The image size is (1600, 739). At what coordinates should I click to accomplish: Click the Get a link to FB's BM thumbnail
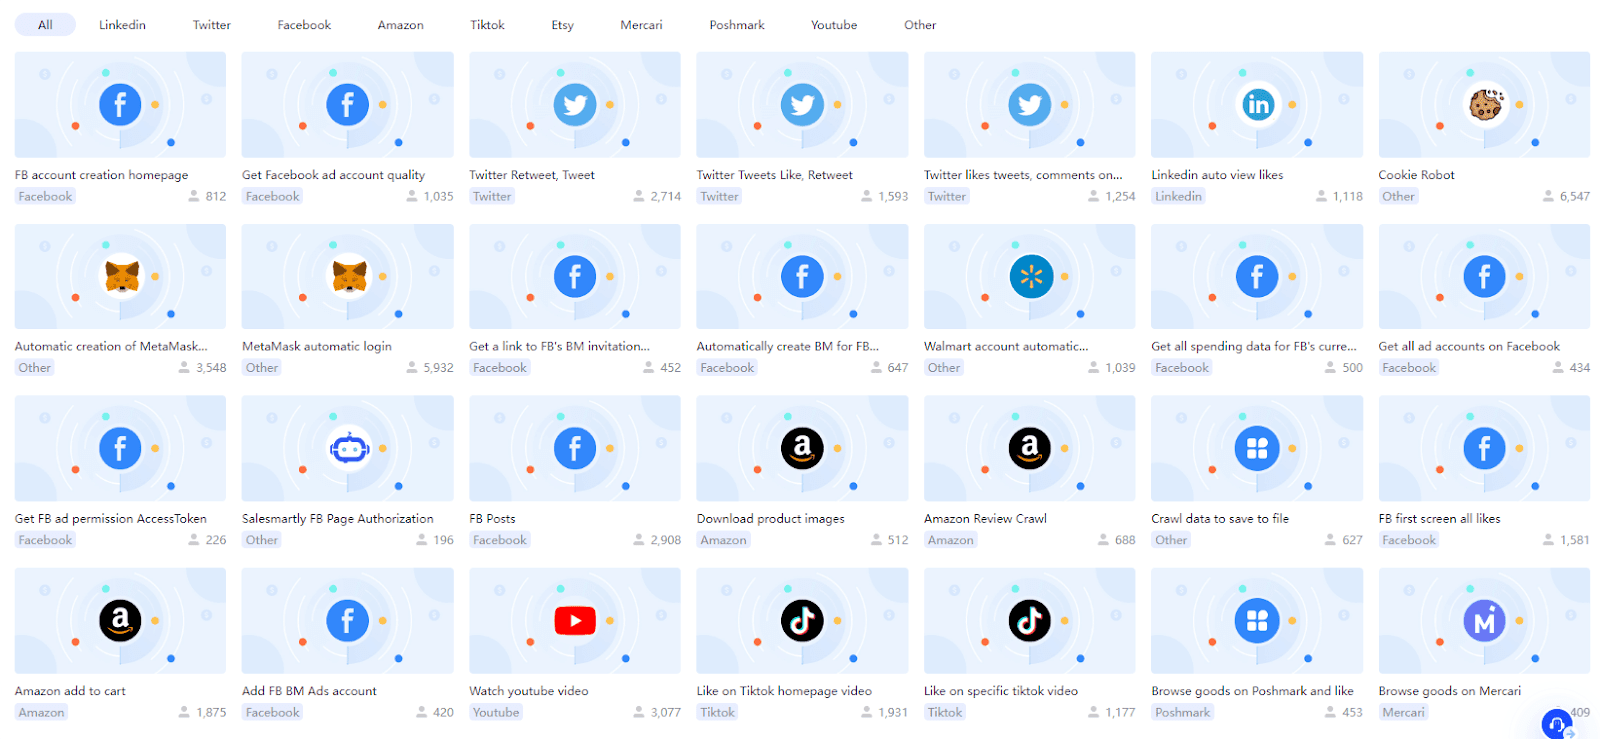click(x=575, y=277)
